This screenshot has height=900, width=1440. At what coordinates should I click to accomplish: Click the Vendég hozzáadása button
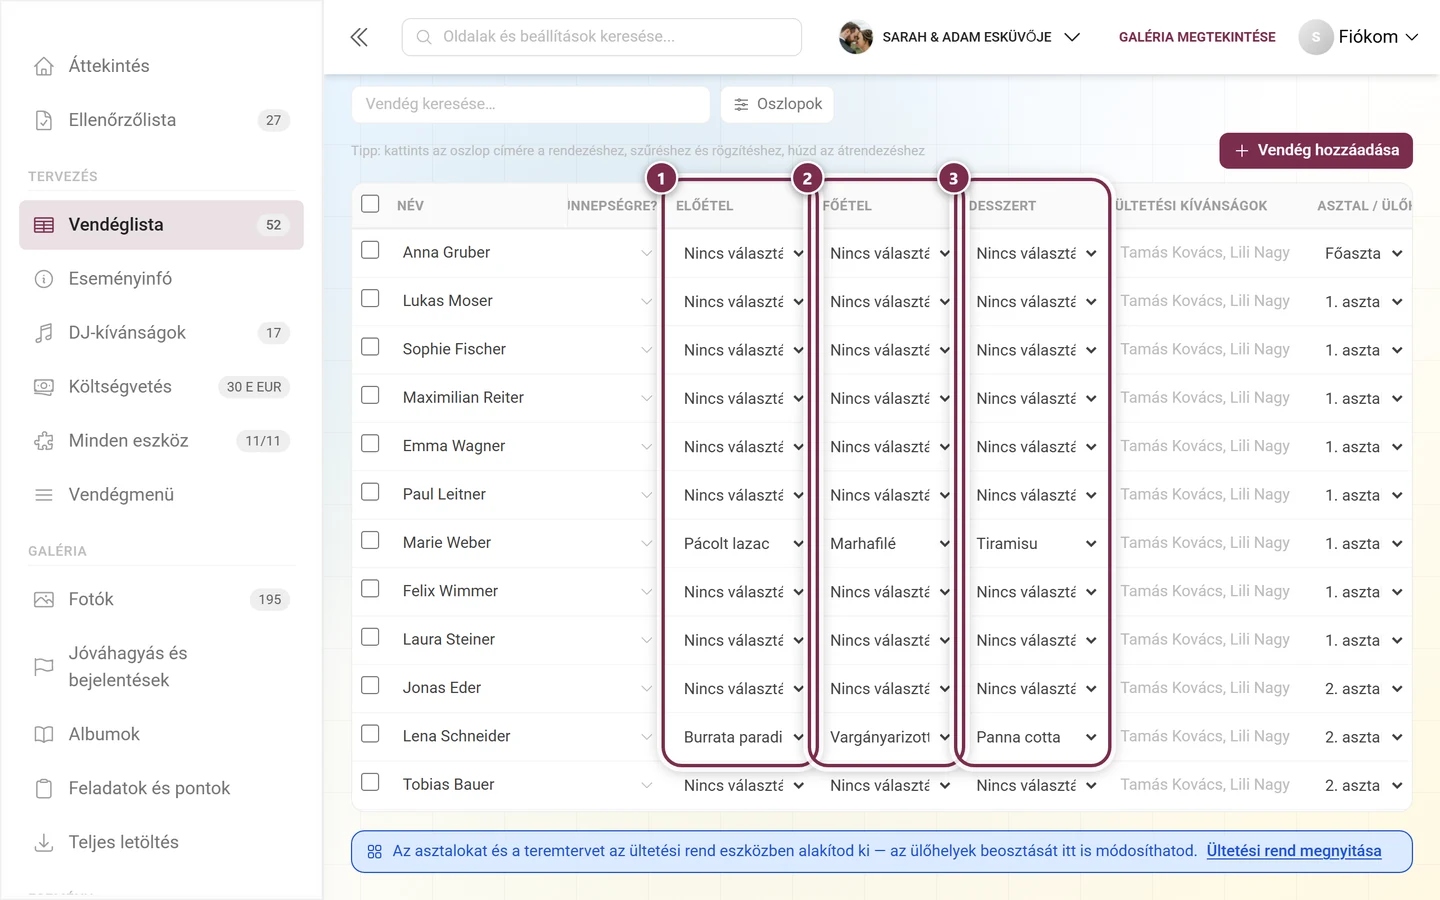pos(1316,151)
